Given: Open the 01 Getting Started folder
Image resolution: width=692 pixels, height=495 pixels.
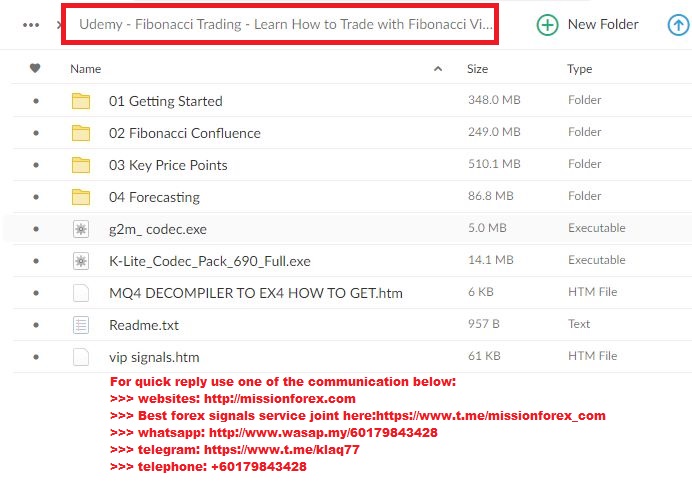Looking at the screenshot, I should pyautogui.click(x=165, y=101).
